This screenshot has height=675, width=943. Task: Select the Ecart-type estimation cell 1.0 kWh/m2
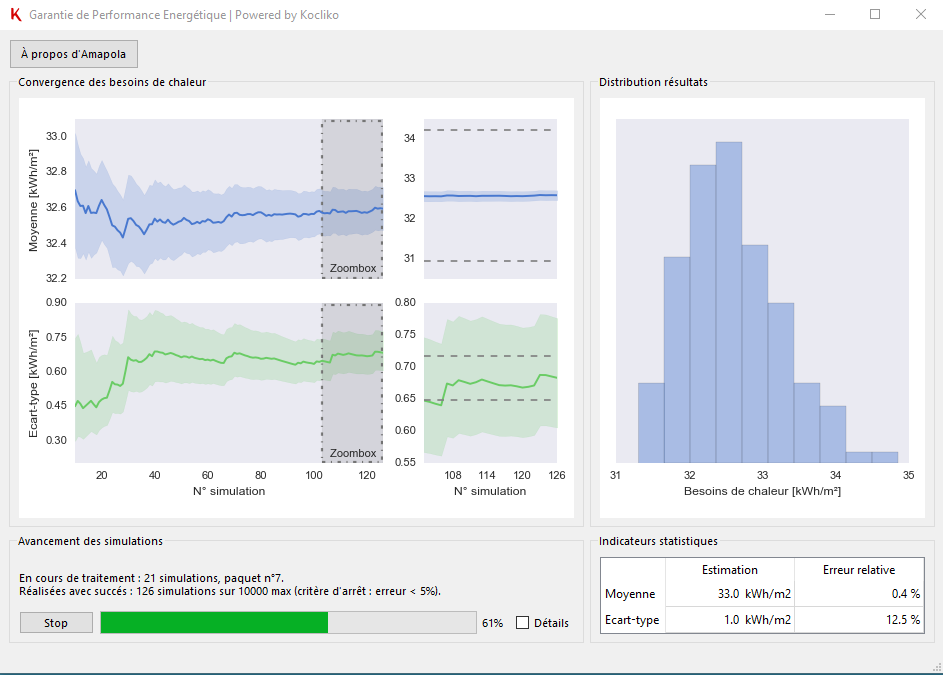pos(730,620)
